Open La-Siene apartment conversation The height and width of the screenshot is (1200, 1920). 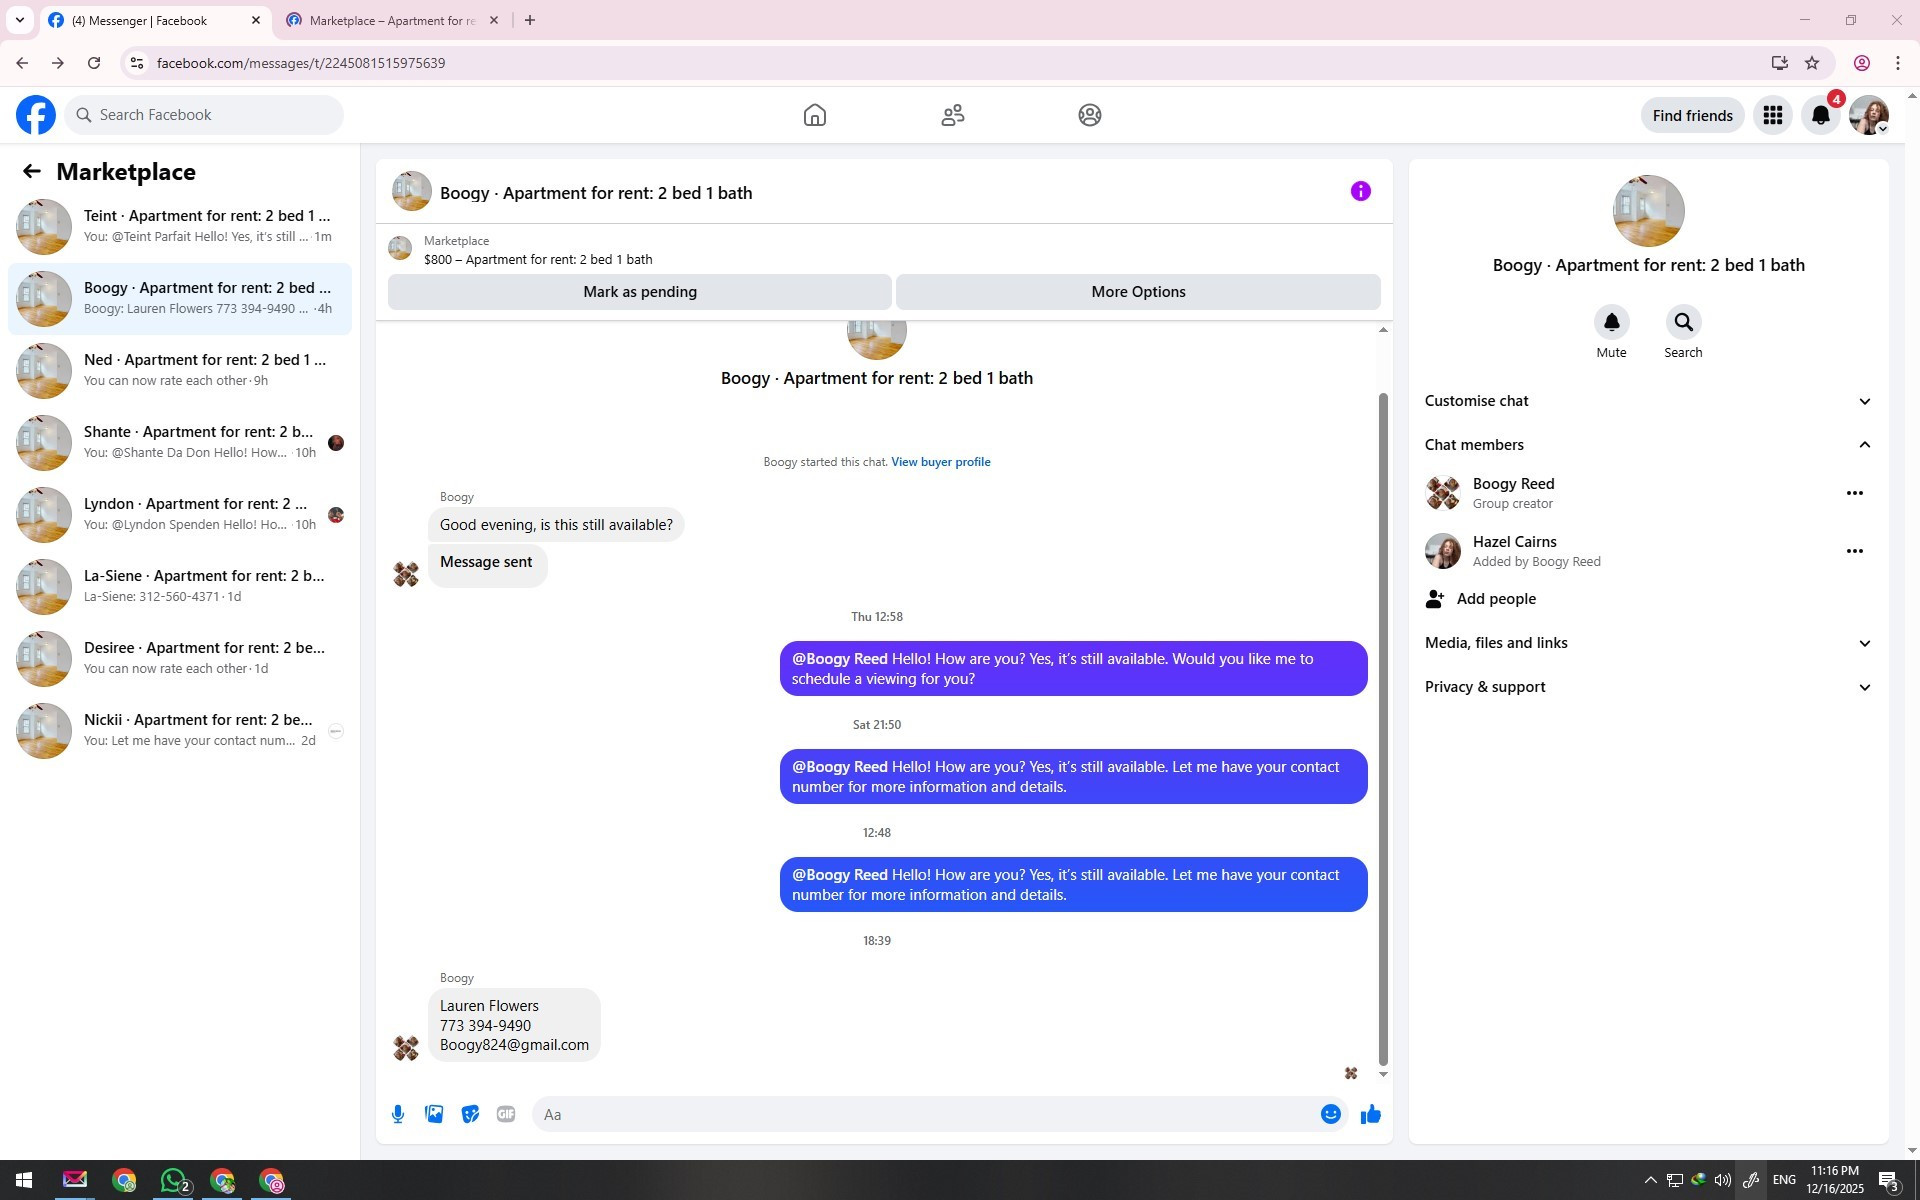180,587
